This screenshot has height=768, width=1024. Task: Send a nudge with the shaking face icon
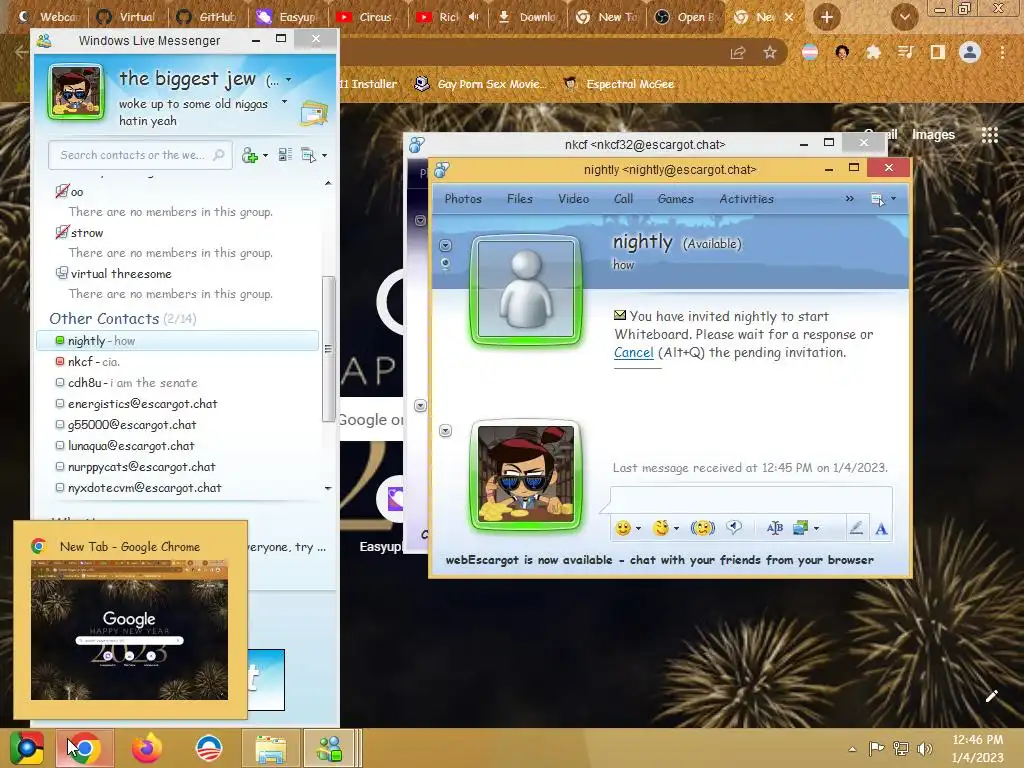pyautogui.click(x=703, y=528)
